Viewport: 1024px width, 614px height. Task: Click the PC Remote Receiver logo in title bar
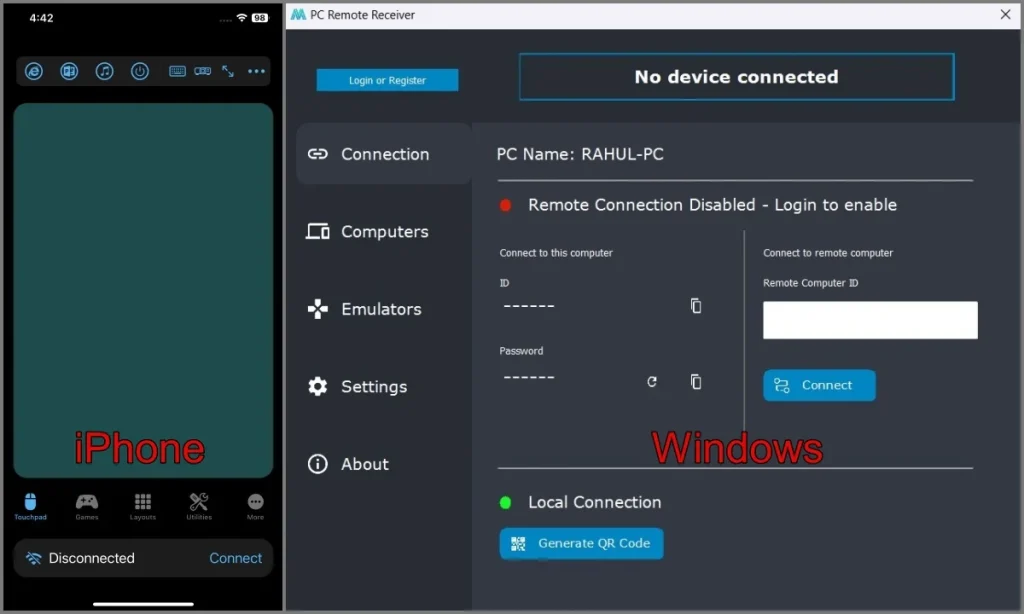(298, 14)
